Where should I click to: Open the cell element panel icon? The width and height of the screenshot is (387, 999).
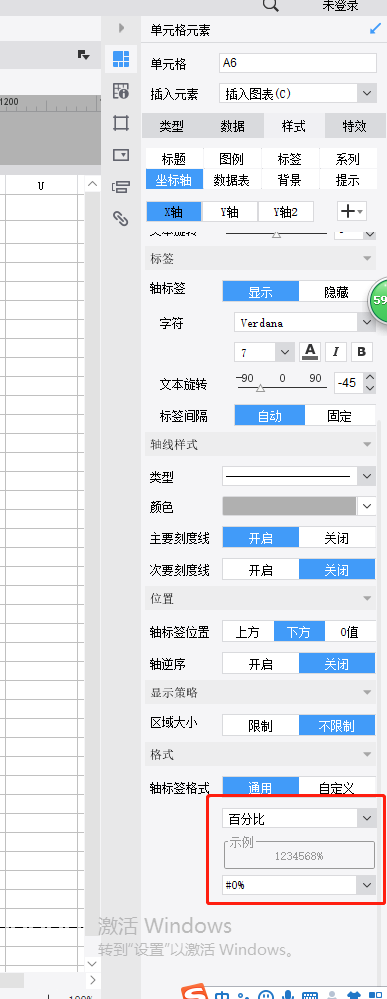(x=121, y=59)
